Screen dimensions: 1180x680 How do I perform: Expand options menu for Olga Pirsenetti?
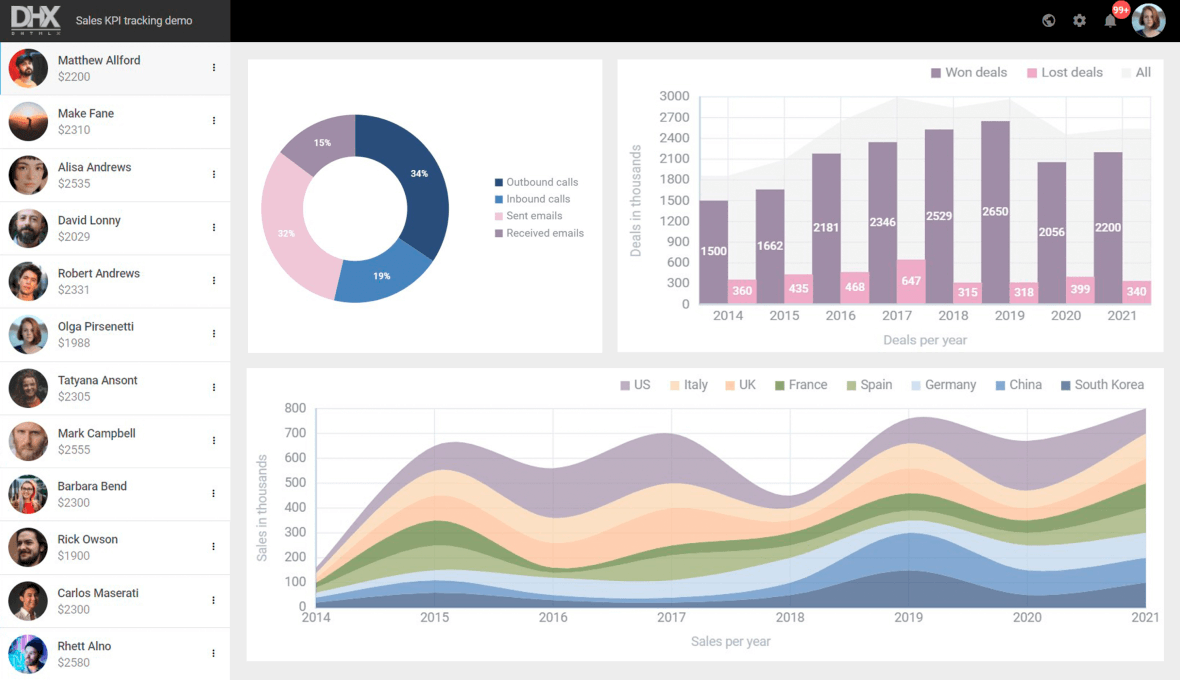point(214,334)
